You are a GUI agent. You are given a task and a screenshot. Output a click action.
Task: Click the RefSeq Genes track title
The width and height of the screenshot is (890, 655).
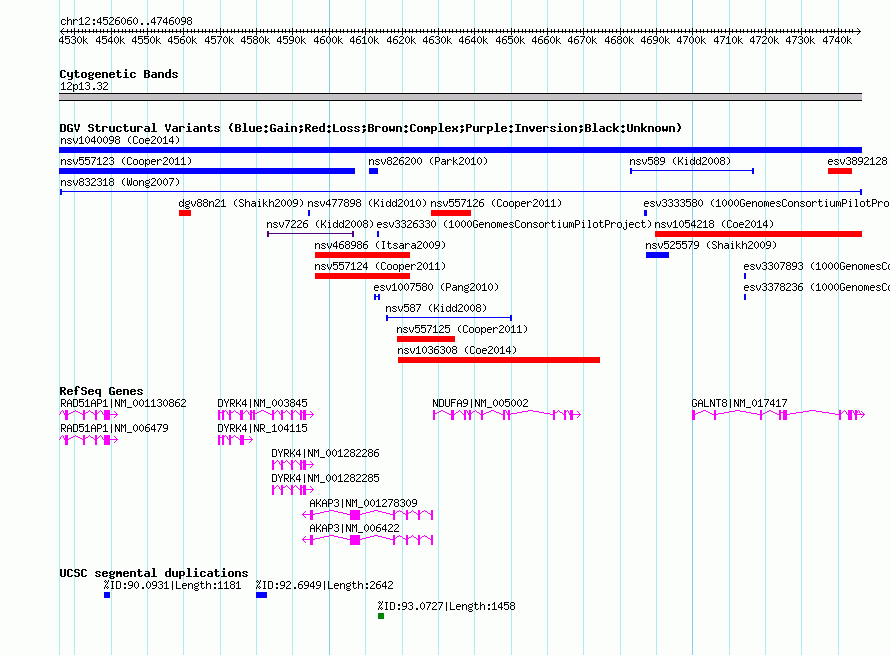[x=101, y=391]
